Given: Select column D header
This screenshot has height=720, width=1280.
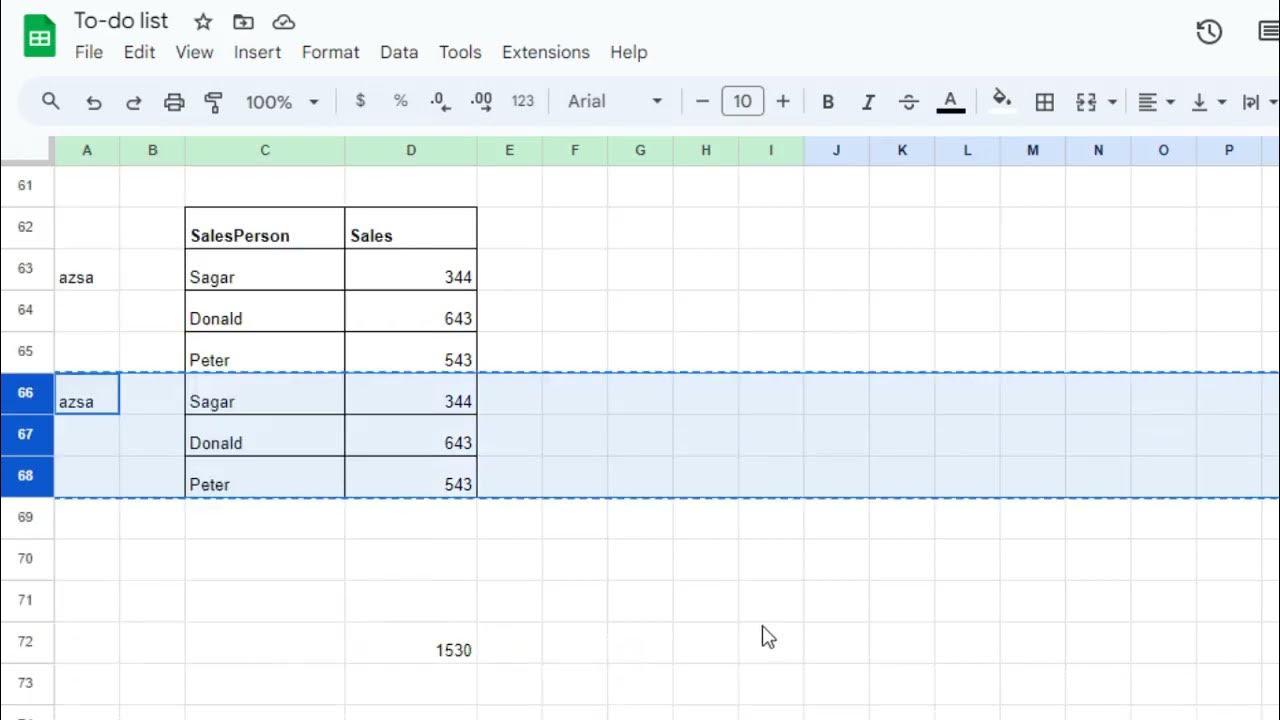Looking at the screenshot, I should 411,150.
